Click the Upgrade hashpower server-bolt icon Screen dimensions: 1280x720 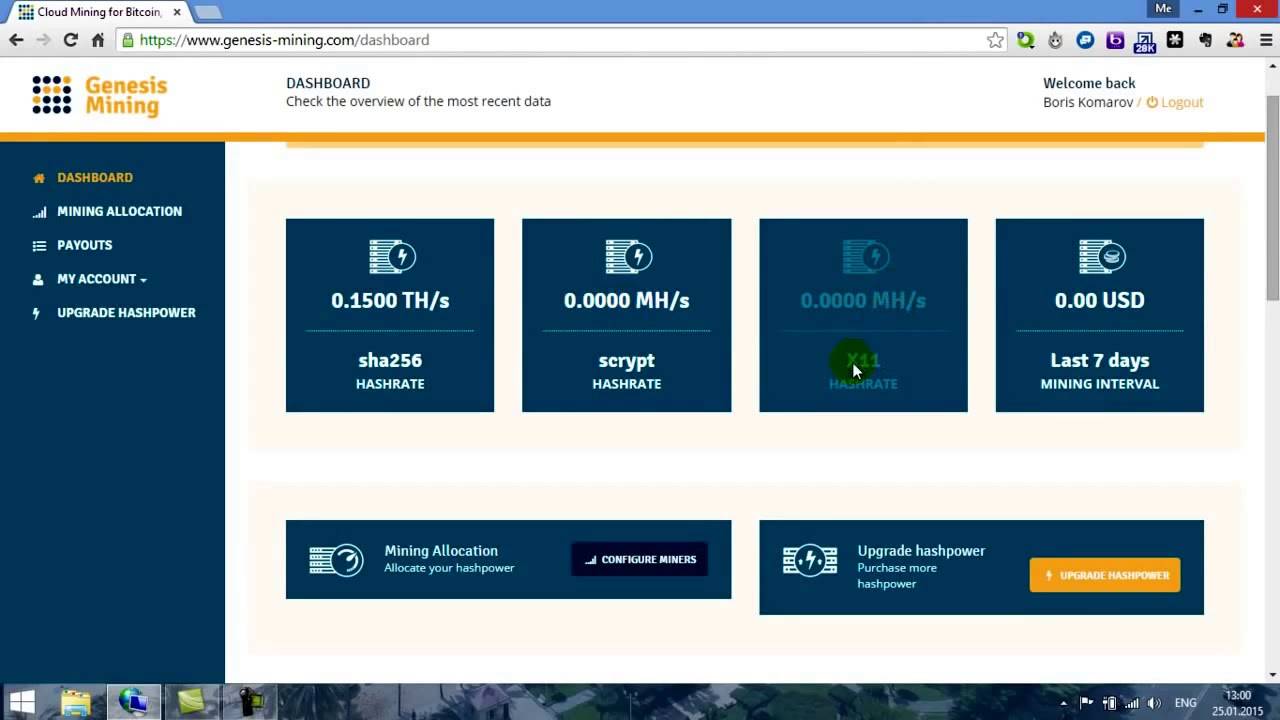tap(809, 560)
